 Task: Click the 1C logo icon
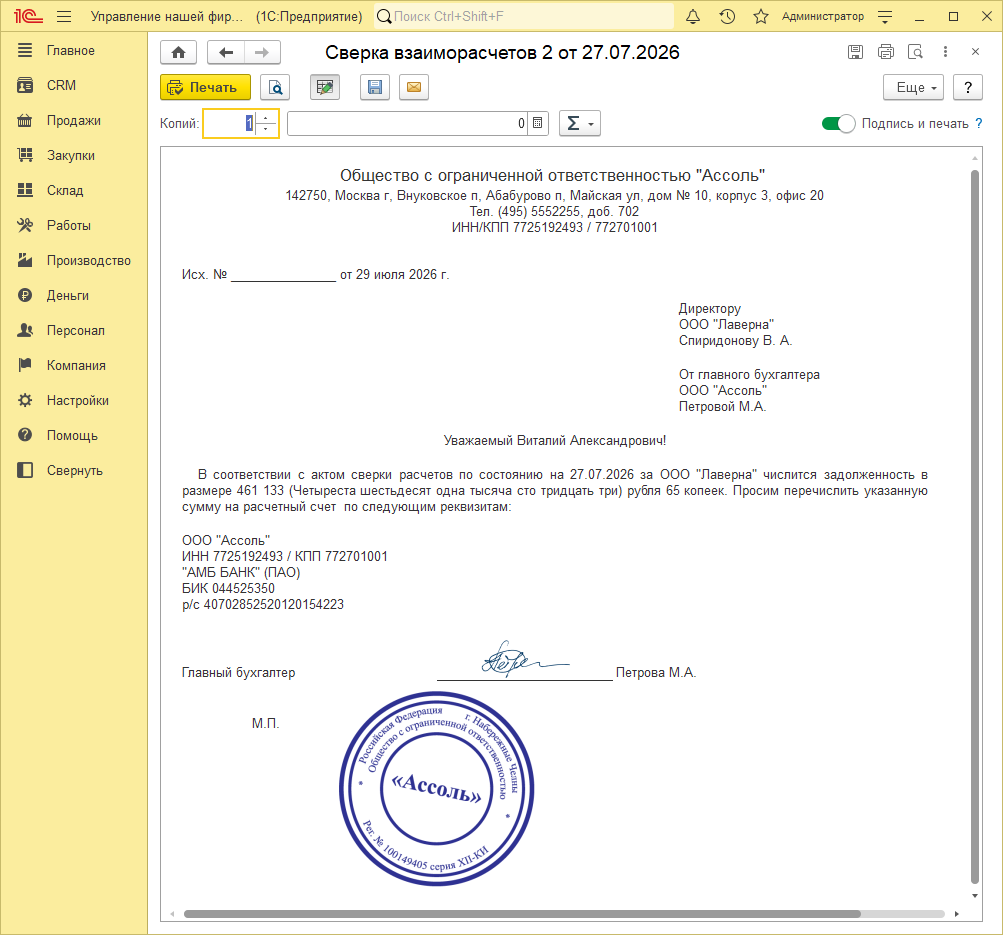tap(28, 17)
